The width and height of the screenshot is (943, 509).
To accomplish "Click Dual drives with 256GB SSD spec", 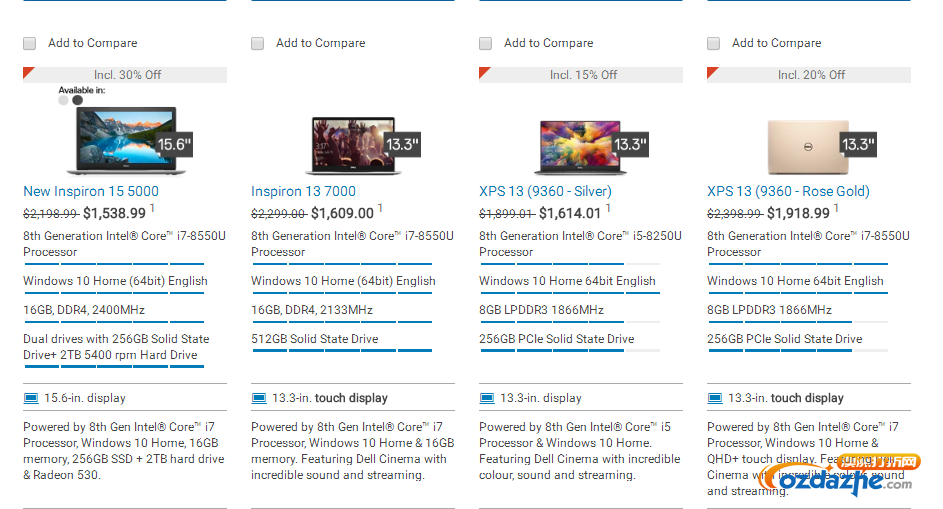I will pos(116,347).
